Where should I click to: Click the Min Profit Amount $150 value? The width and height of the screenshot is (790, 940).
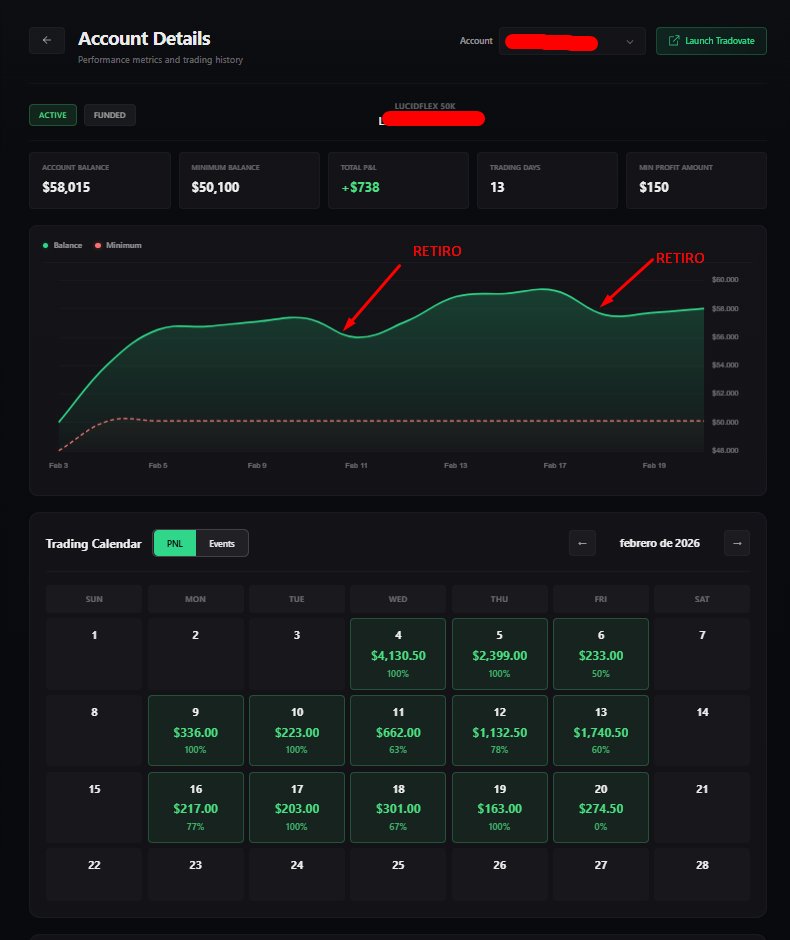click(653, 188)
